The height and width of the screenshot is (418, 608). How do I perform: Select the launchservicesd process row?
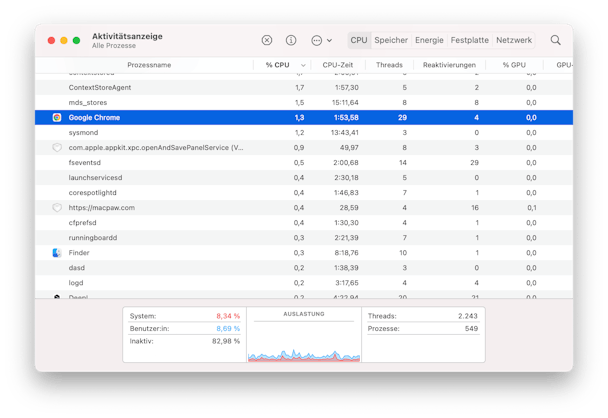click(304, 178)
